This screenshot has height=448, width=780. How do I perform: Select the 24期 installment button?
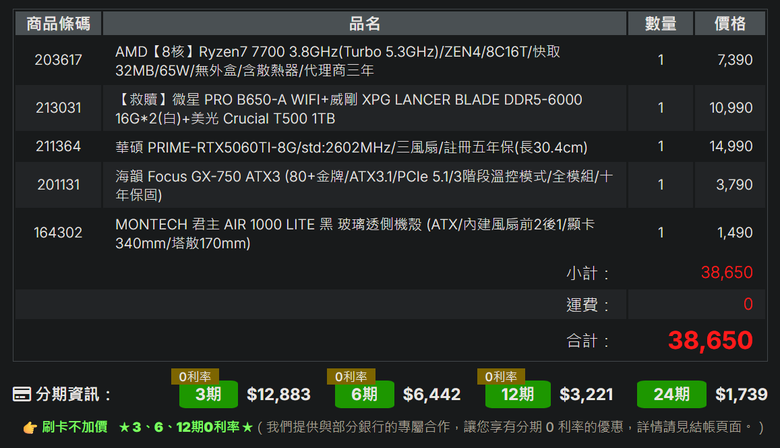coord(672,394)
